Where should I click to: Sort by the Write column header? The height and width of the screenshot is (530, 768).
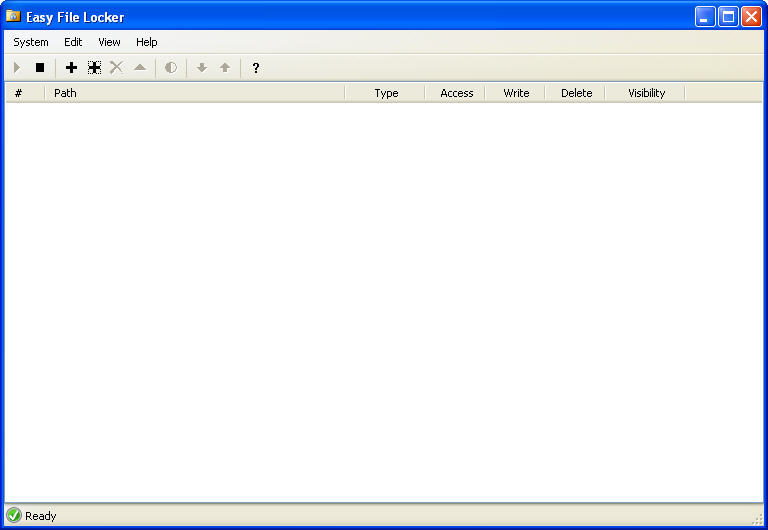click(x=515, y=93)
